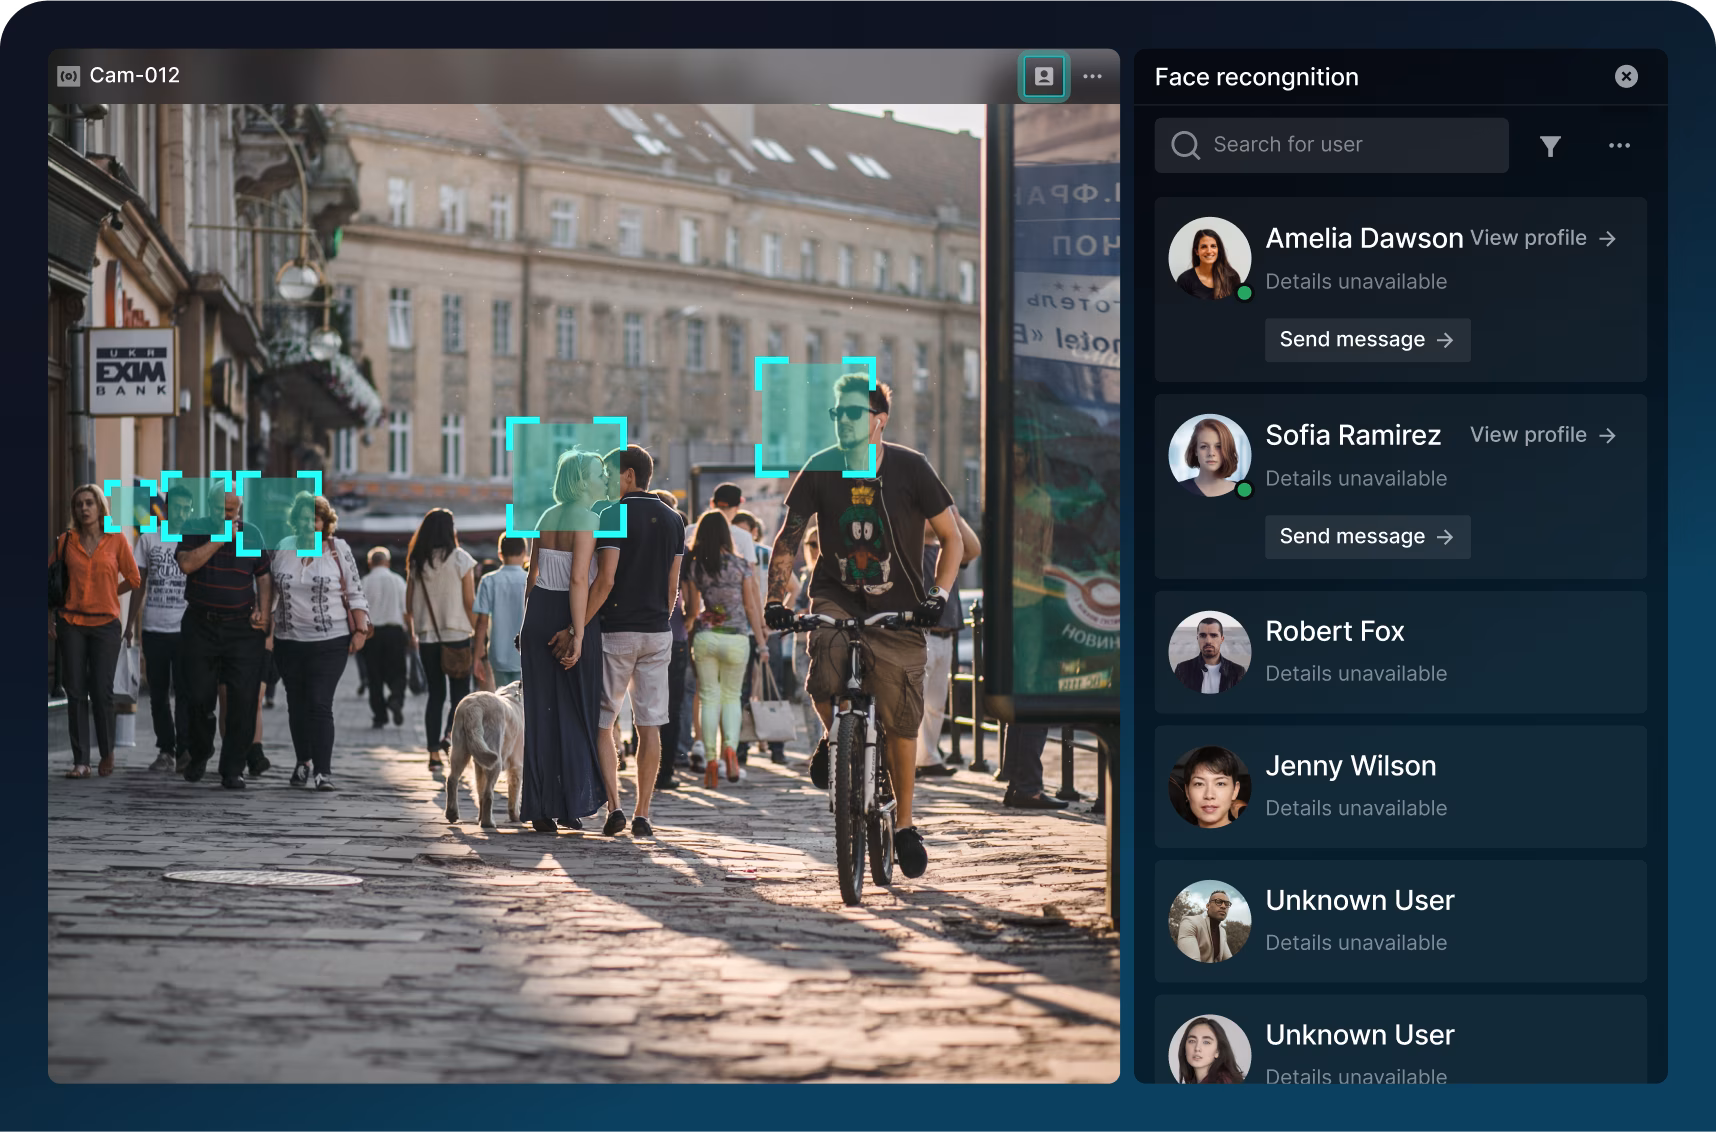Viewport: 1716px width, 1132px height.
Task: Open Cam-012 more options menu
Action: [1092, 77]
